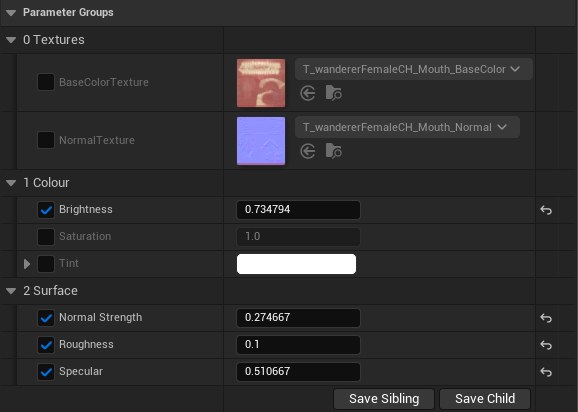This screenshot has height=412, width=578.
Task: Edit the Normal Strength value 0.274667
Action: (298, 318)
